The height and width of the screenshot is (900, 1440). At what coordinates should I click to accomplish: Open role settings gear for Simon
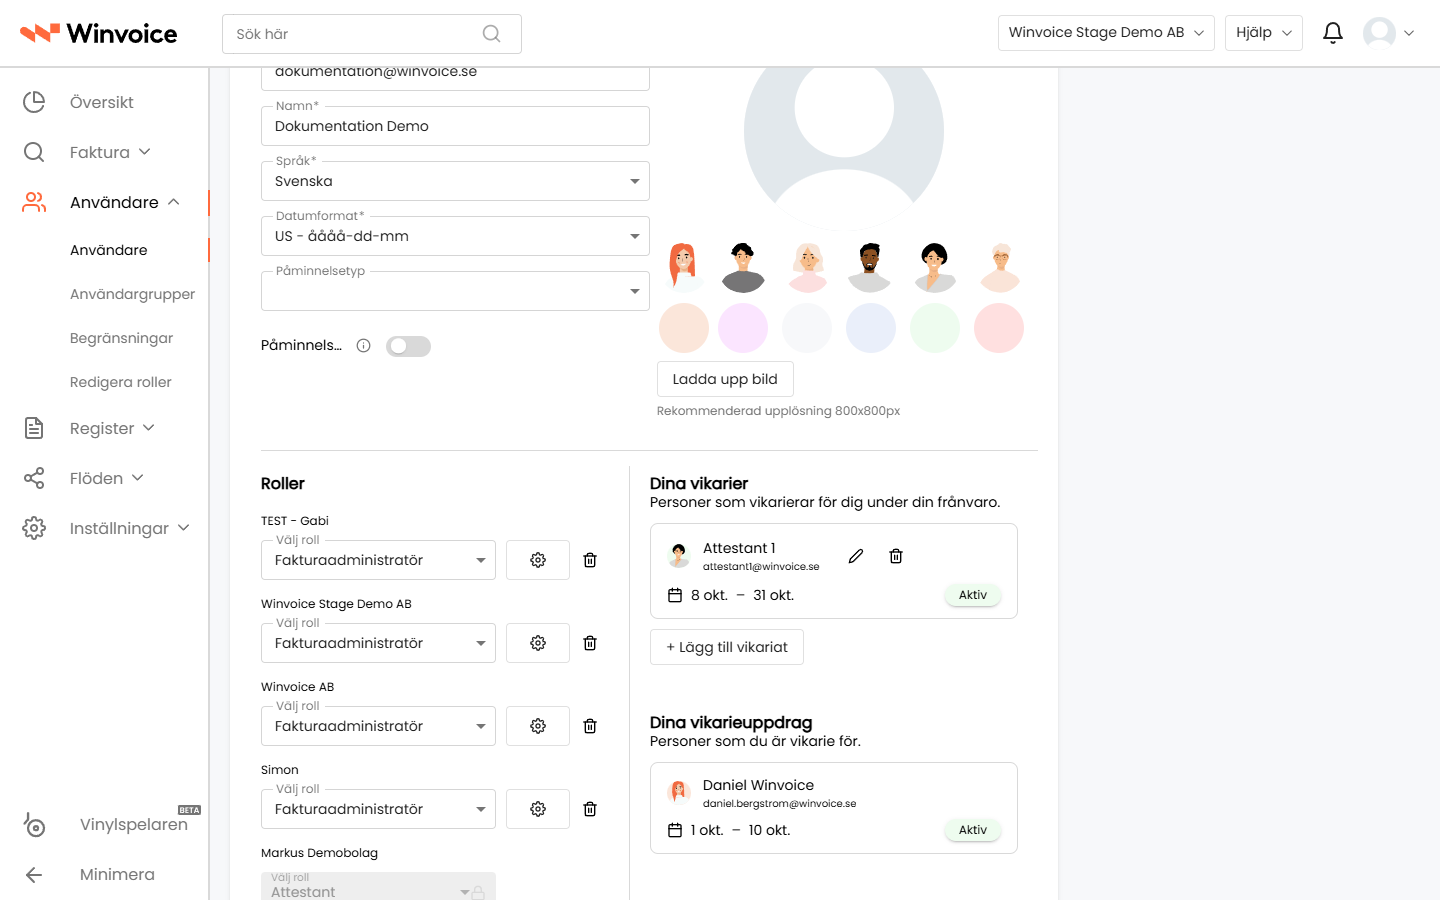538,809
